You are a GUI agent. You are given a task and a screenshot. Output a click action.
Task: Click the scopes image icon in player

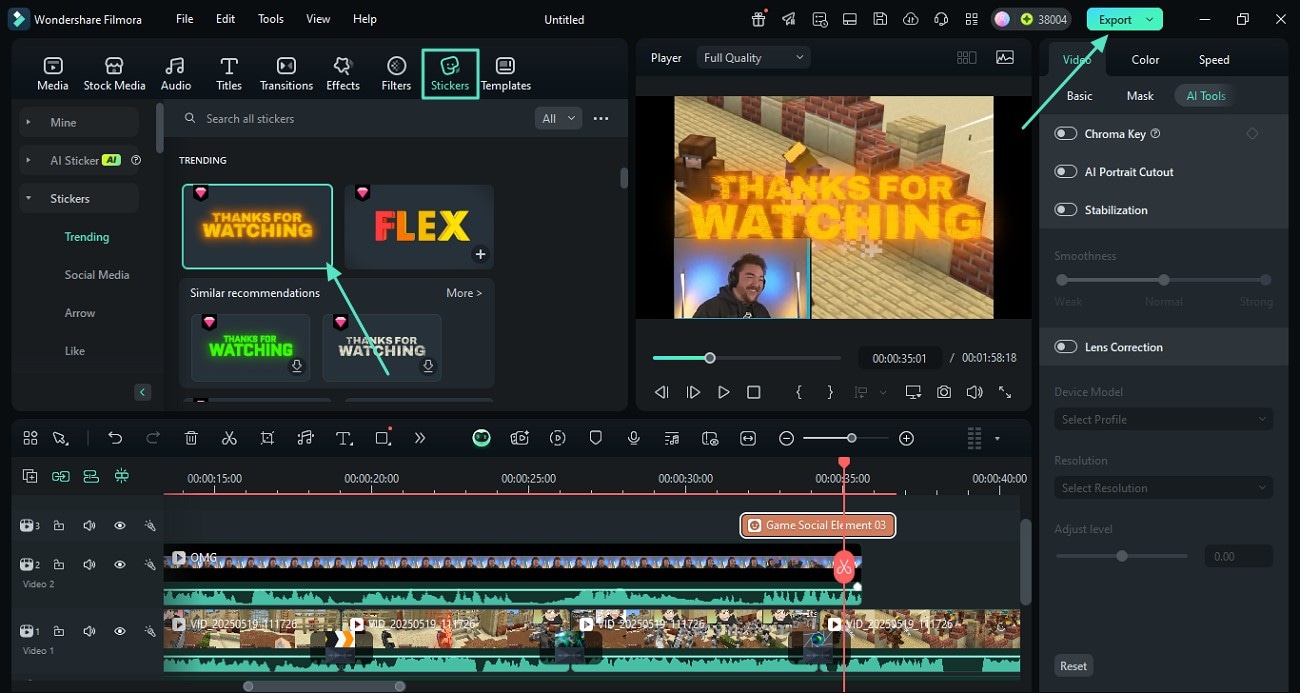[x=1005, y=58]
